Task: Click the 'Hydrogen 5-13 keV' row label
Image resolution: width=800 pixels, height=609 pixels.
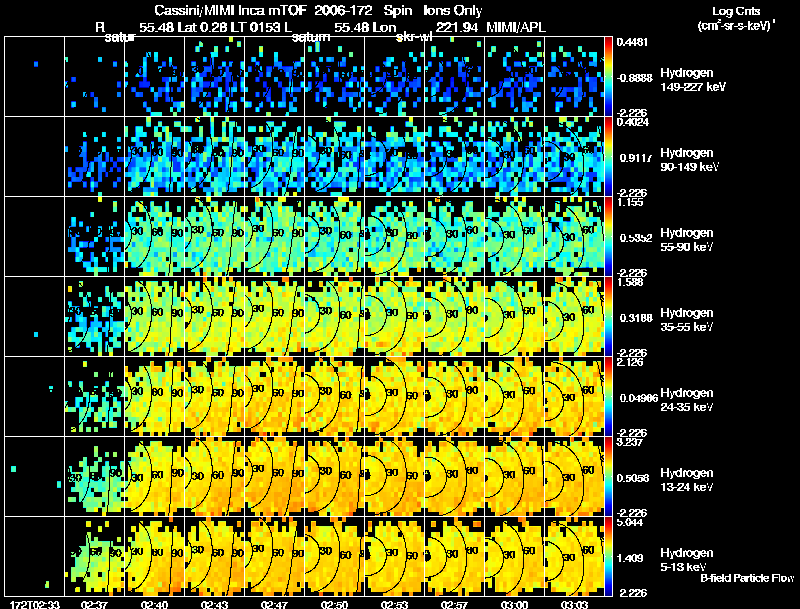Action: click(687, 560)
